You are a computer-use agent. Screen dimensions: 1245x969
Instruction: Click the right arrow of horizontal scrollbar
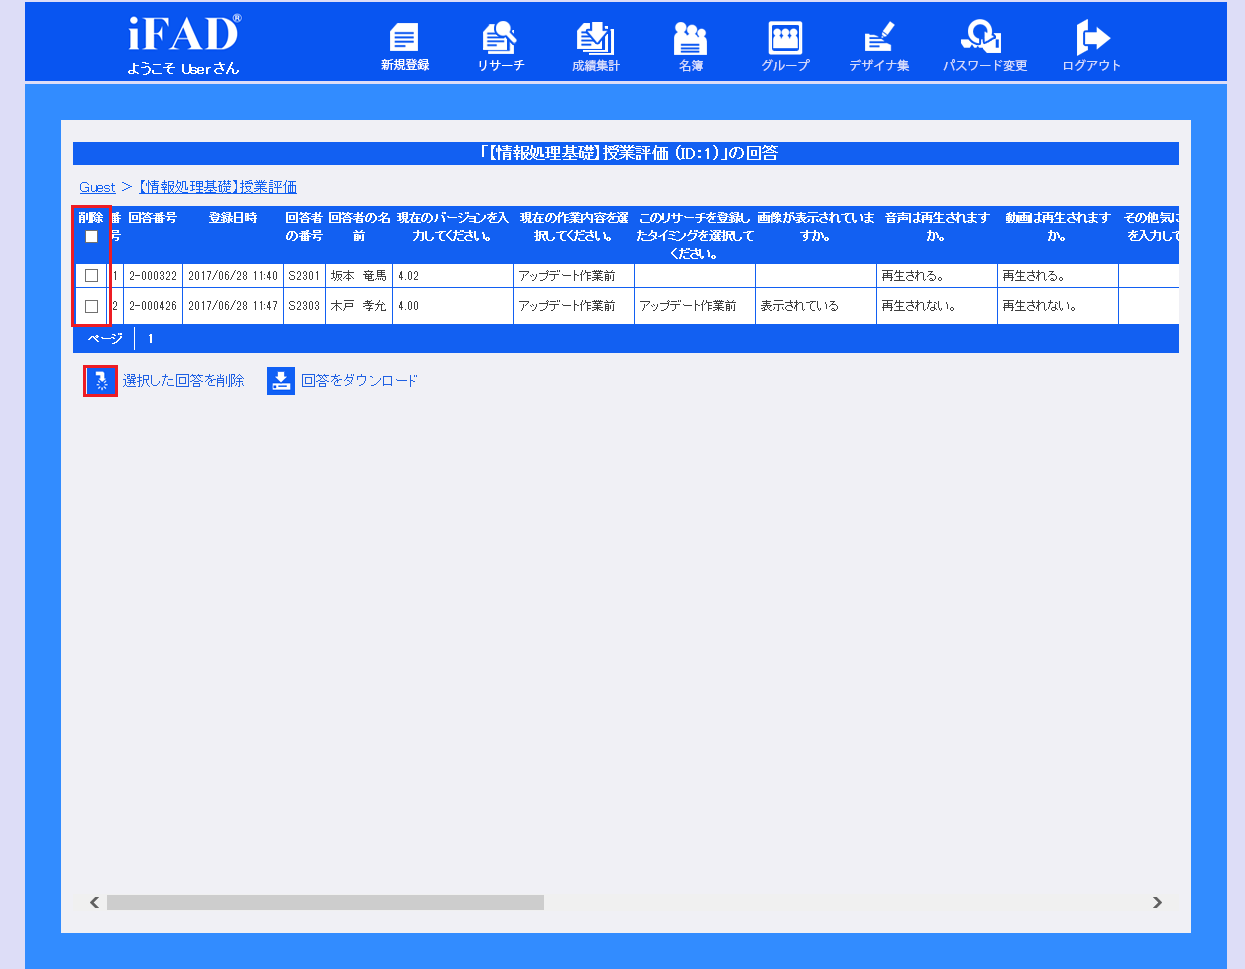click(x=1157, y=902)
